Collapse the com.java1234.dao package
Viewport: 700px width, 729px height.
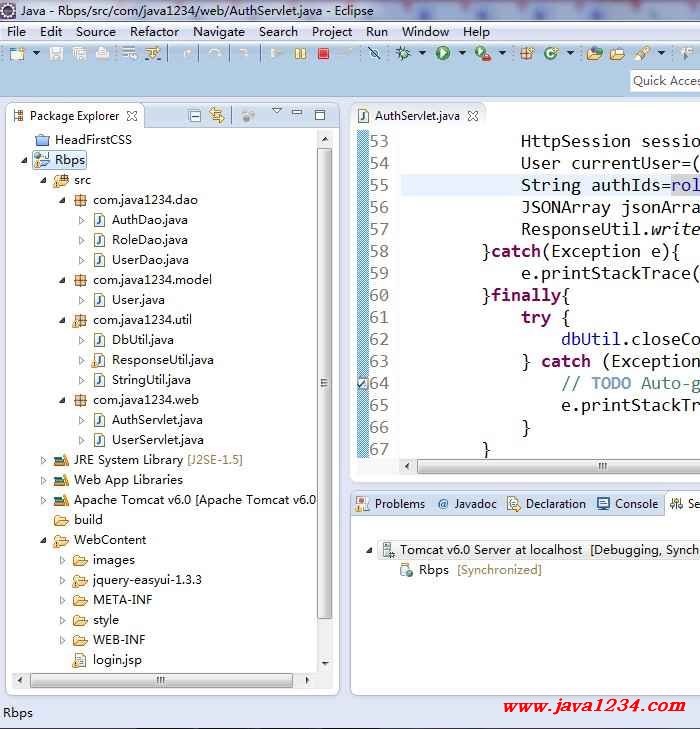(x=62, y=200)
